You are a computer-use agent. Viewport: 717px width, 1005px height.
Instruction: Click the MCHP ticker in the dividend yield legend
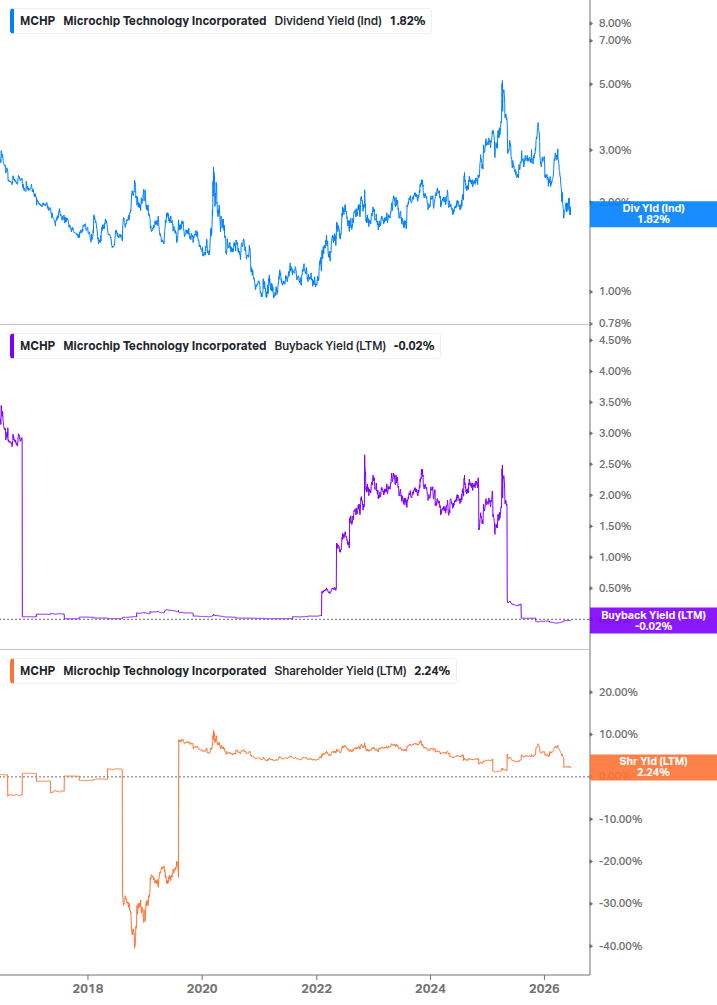(37, 21)
